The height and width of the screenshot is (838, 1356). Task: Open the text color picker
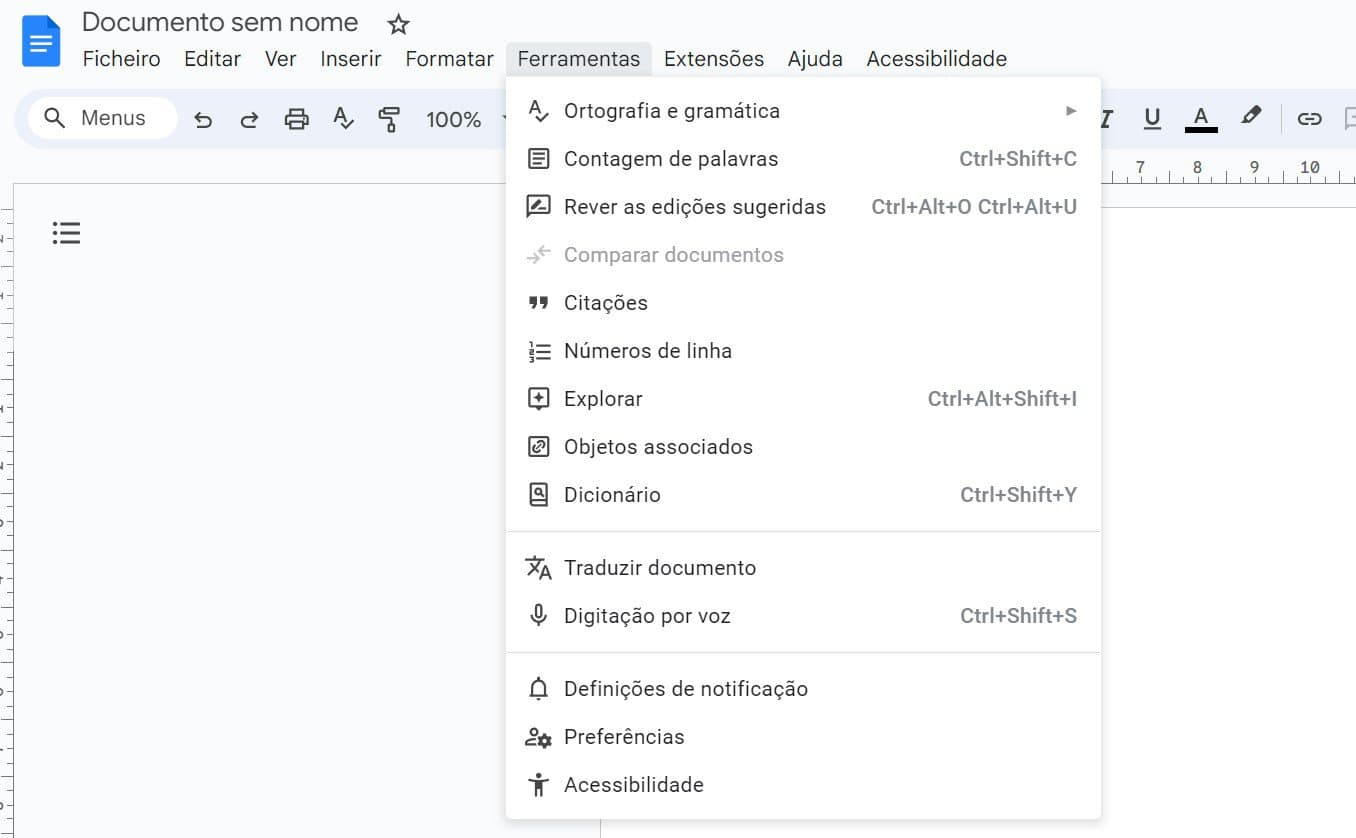[1201, 119]
